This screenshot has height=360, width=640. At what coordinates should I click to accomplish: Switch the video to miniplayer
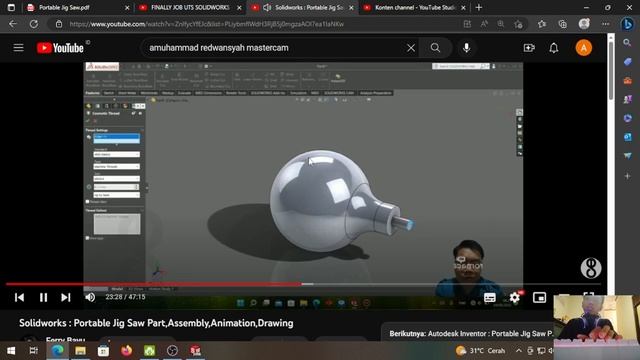539,298
